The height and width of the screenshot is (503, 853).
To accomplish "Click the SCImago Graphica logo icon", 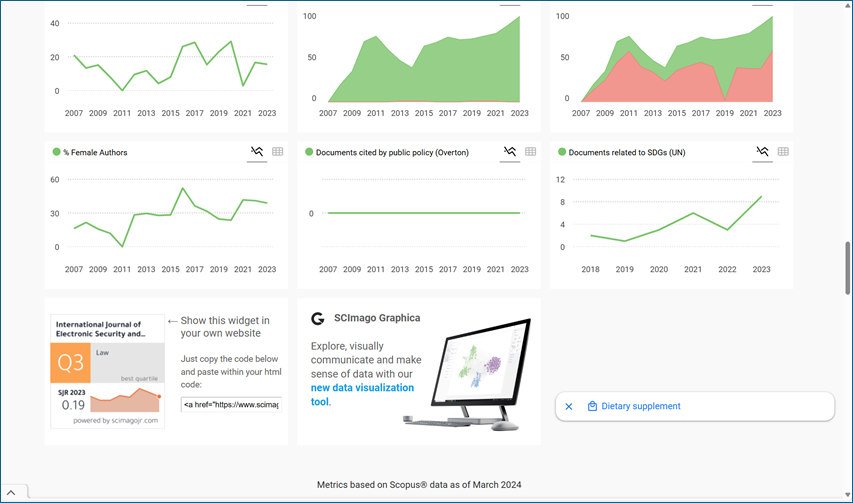I will [318, 318].
